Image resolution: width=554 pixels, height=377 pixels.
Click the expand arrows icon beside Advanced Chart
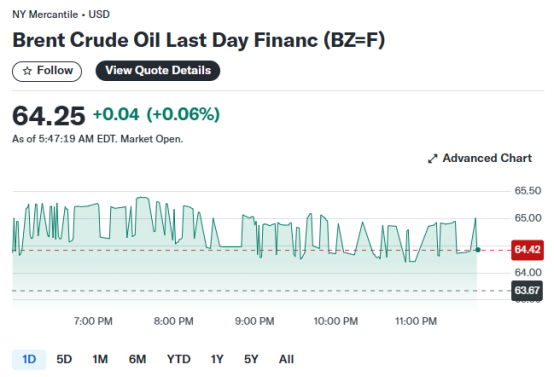(x=432, y=159)
